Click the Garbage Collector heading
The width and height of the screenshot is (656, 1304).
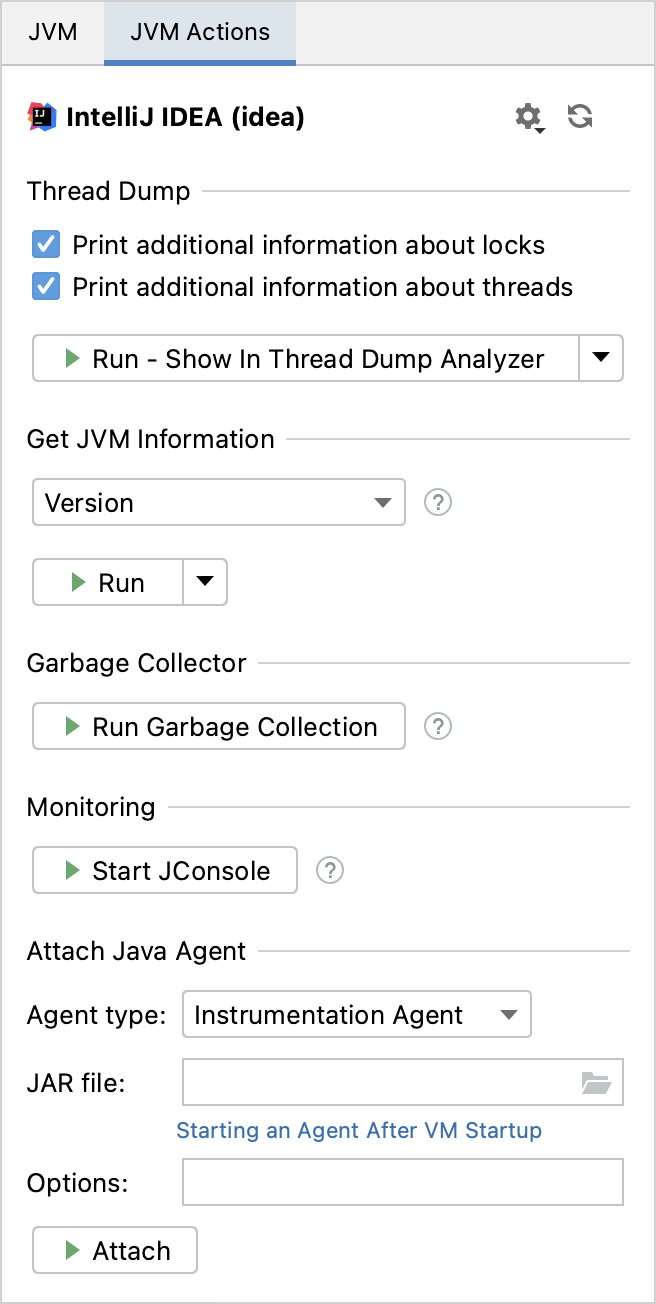tap(137, 663)
